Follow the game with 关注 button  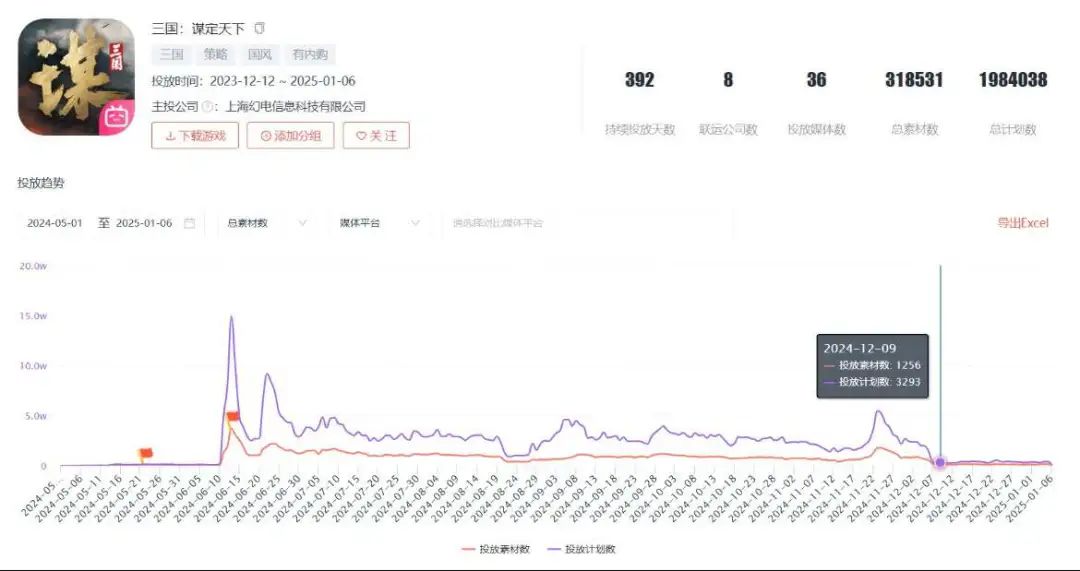(376, 136)
